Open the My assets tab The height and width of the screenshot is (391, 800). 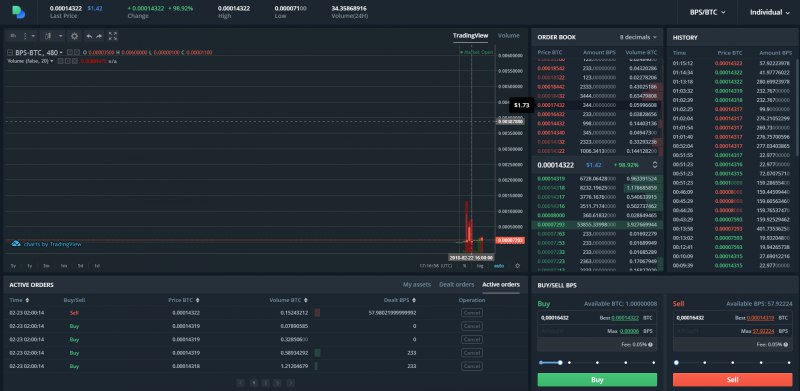point(416,284)
